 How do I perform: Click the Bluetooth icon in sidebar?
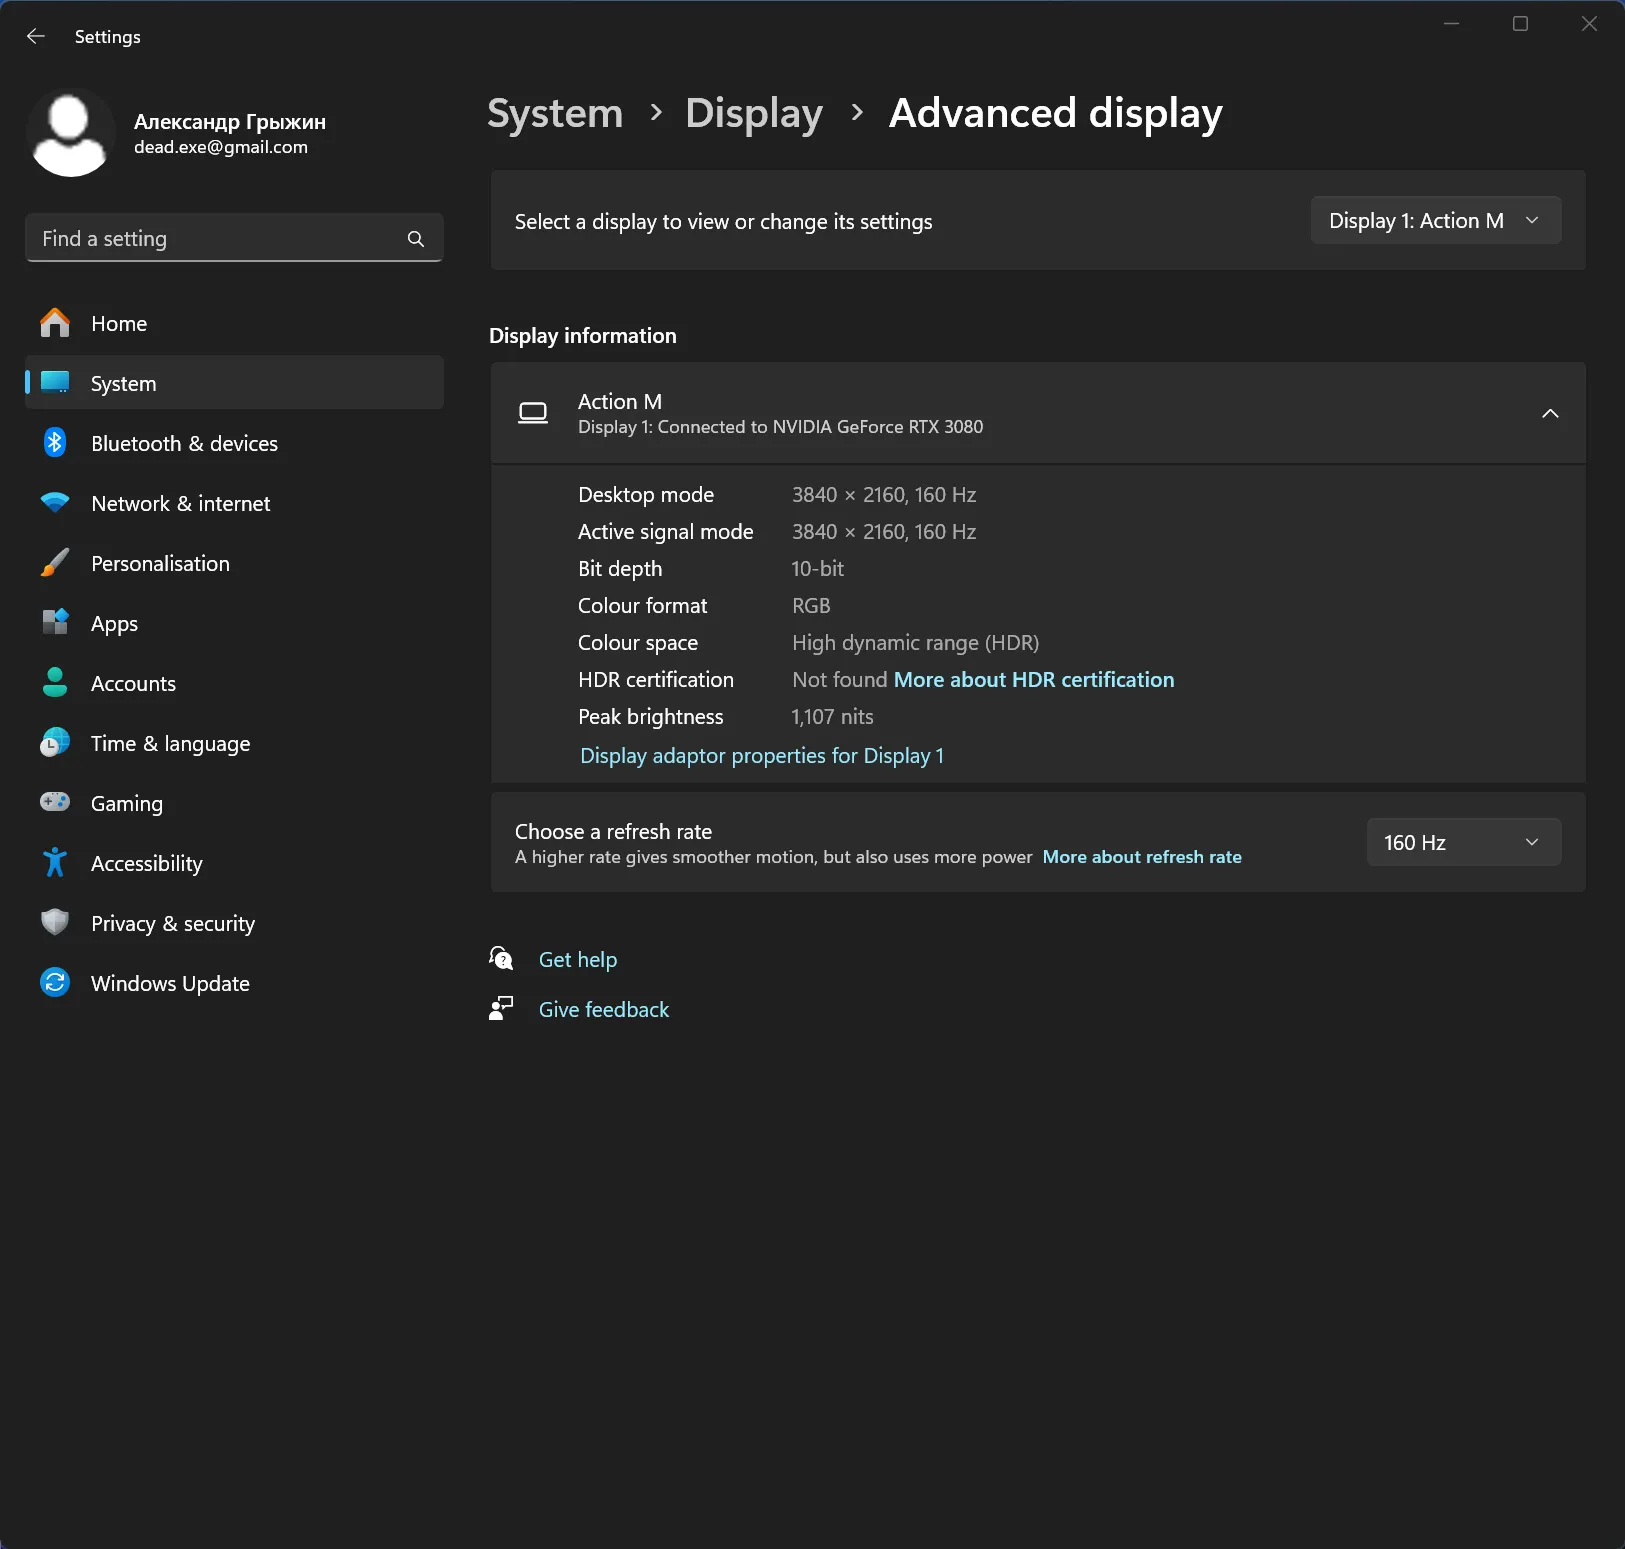click(55, 443)
